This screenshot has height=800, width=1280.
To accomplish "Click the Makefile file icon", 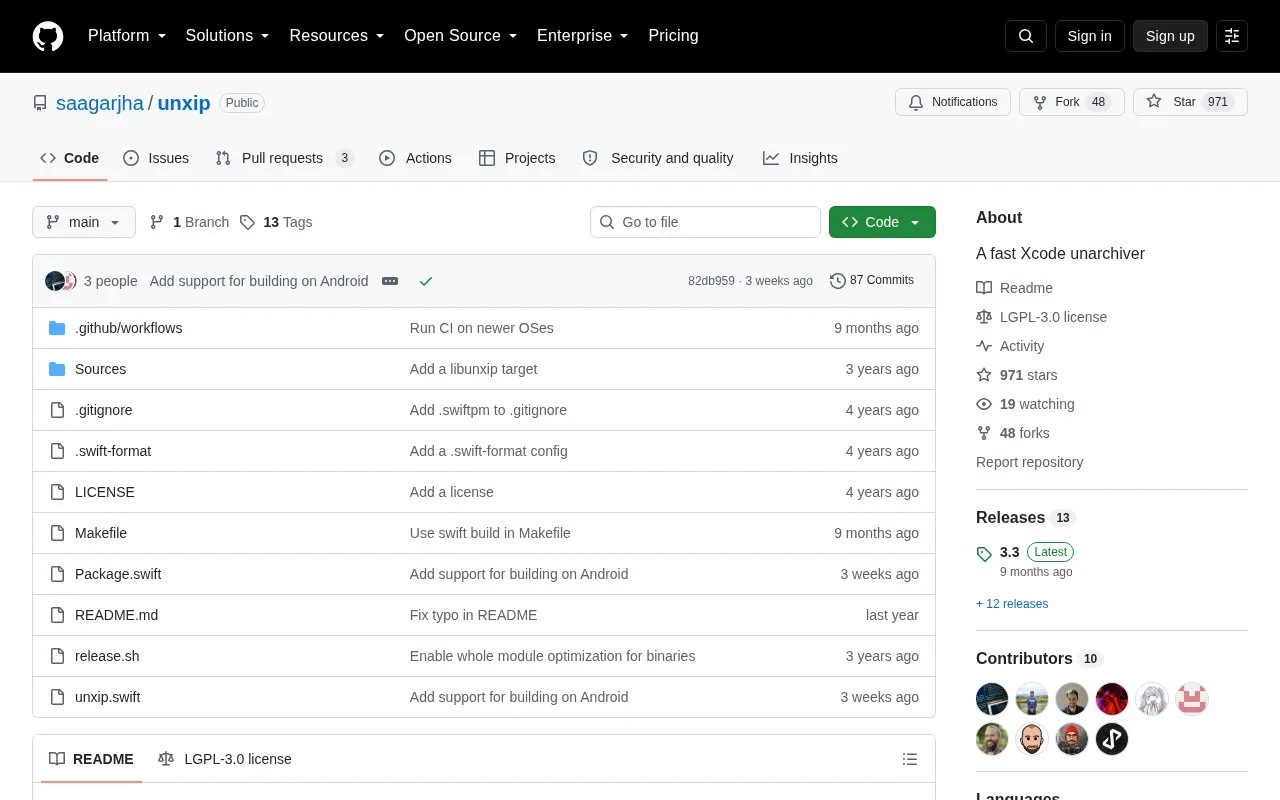I will 57,533.
